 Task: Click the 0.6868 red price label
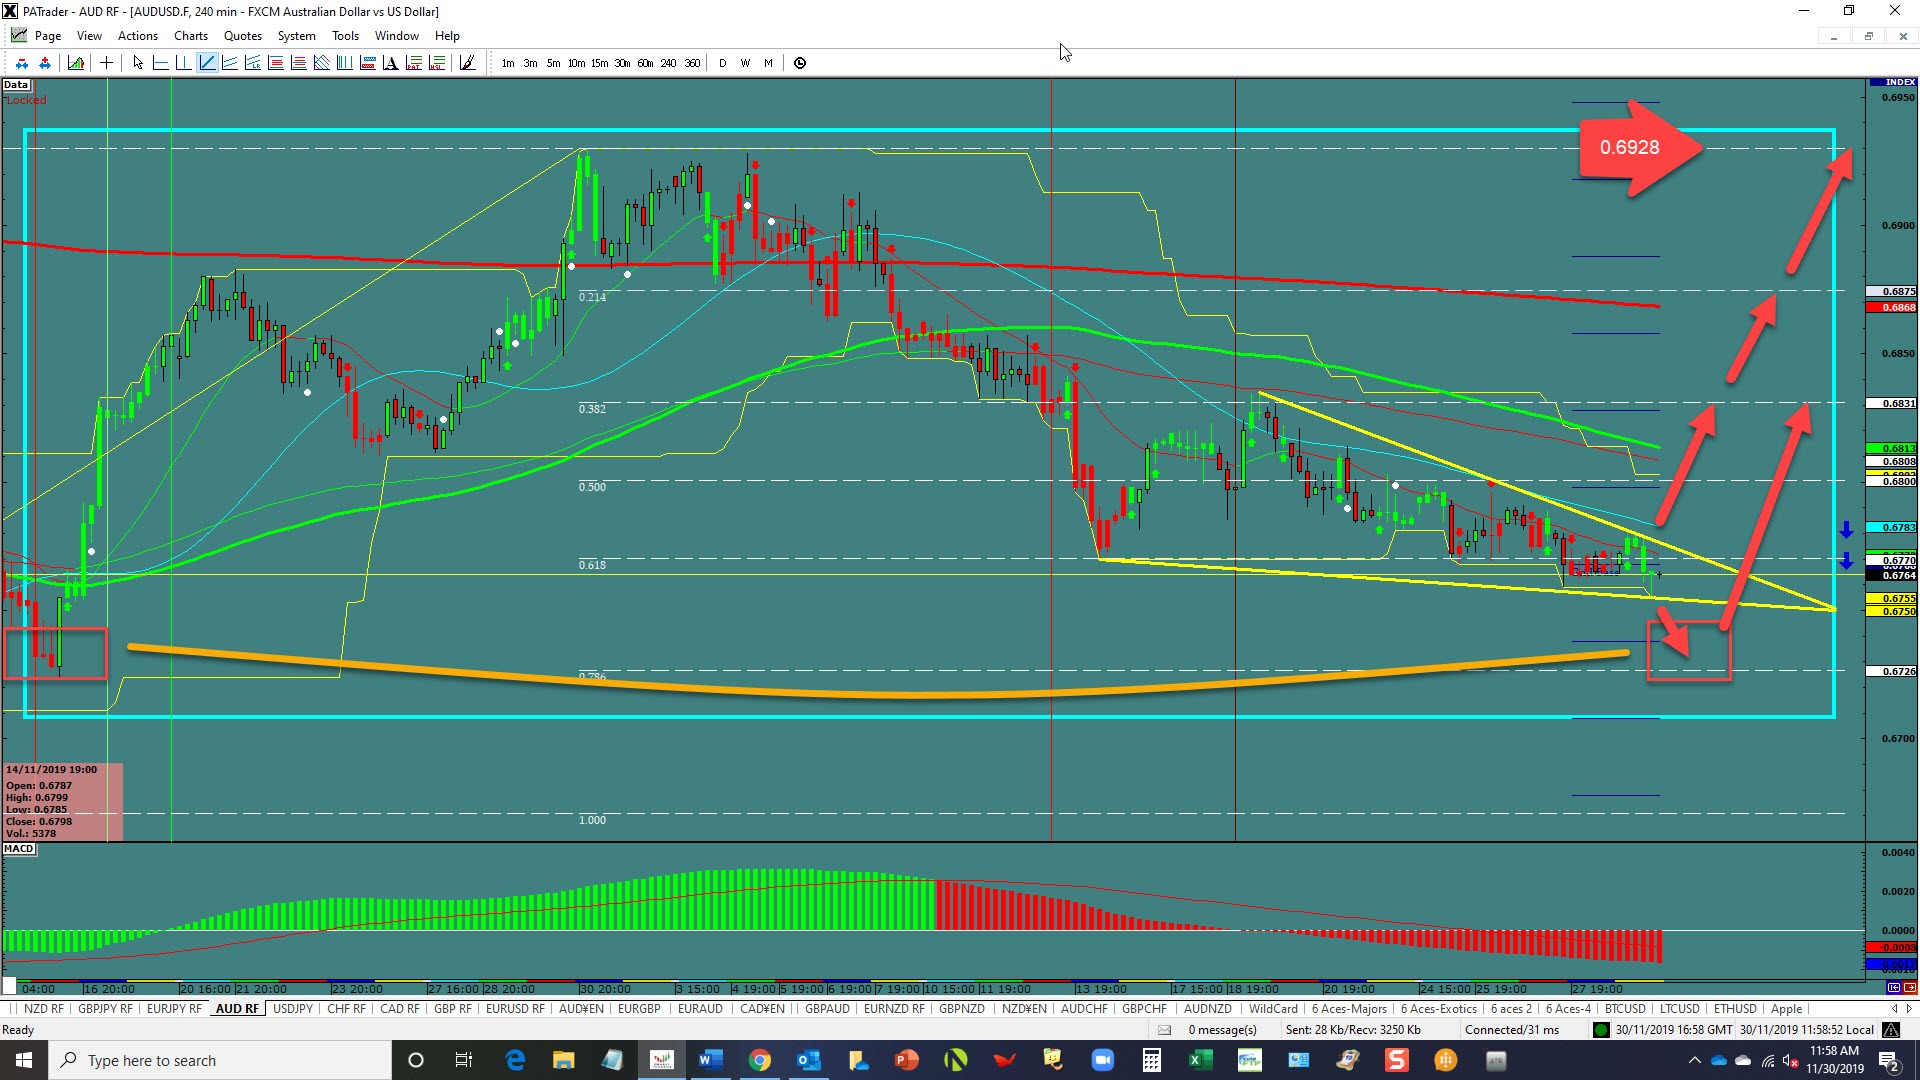click(x=1892, y=308)
